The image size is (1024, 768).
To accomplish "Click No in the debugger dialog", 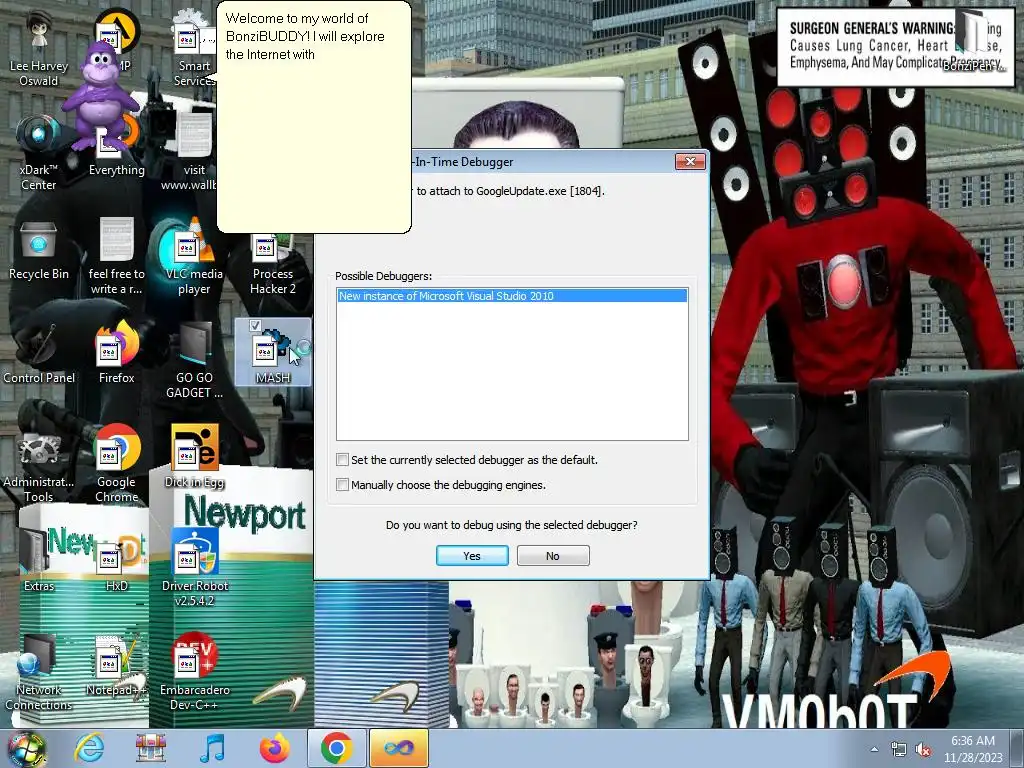I will click(553, 556).
